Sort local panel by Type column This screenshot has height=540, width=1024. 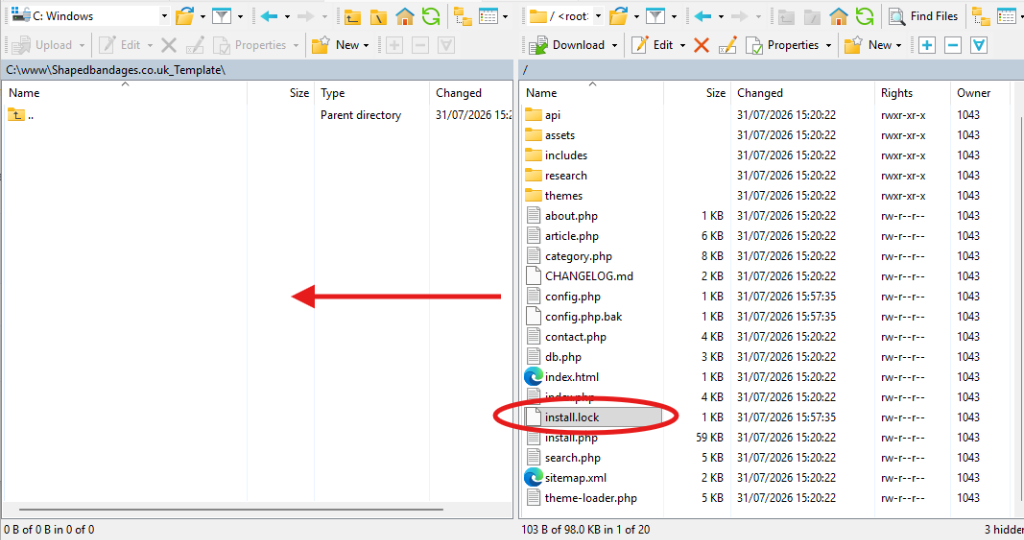click(x=372, y=93)
